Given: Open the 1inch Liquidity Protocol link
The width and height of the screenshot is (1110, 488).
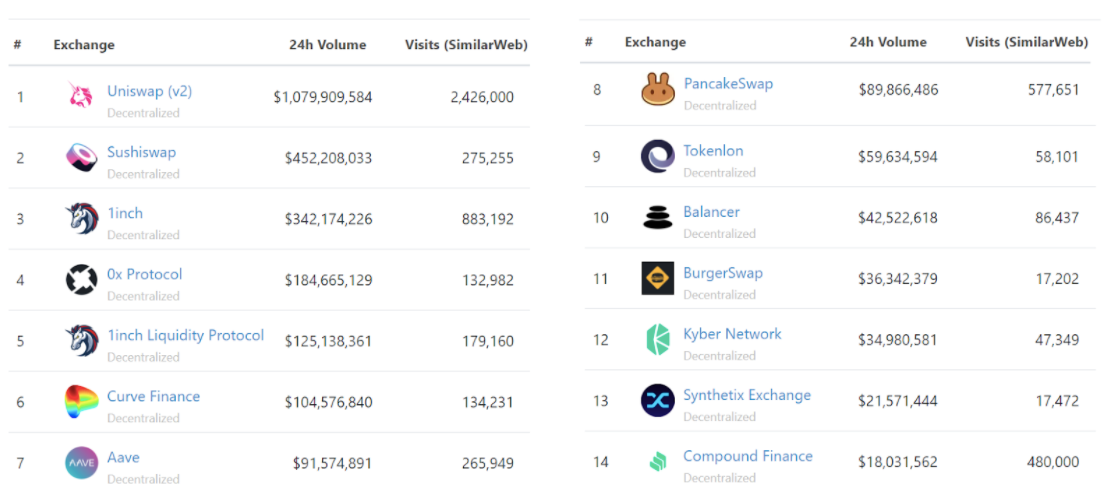Looking at the screenshot, I should coord(185,335).
